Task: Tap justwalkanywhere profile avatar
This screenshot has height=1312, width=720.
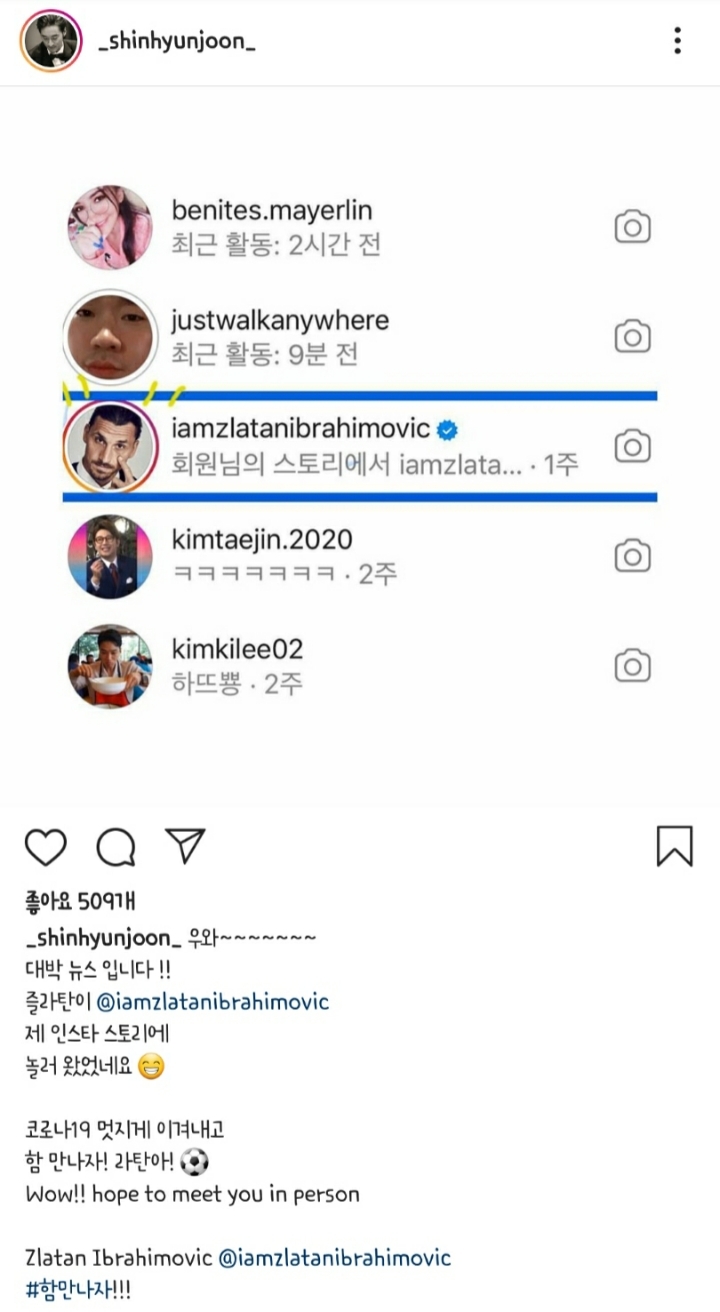Action: tap(110, 339)
